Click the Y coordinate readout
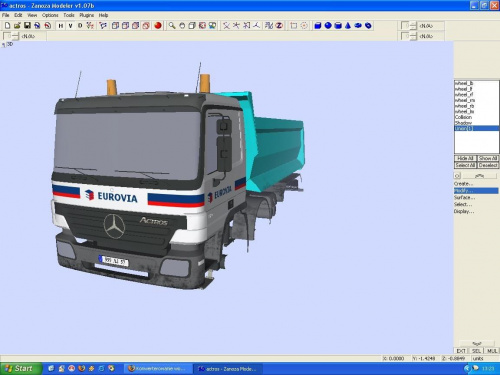The image size is (500, 375). [x=425, y=359]
